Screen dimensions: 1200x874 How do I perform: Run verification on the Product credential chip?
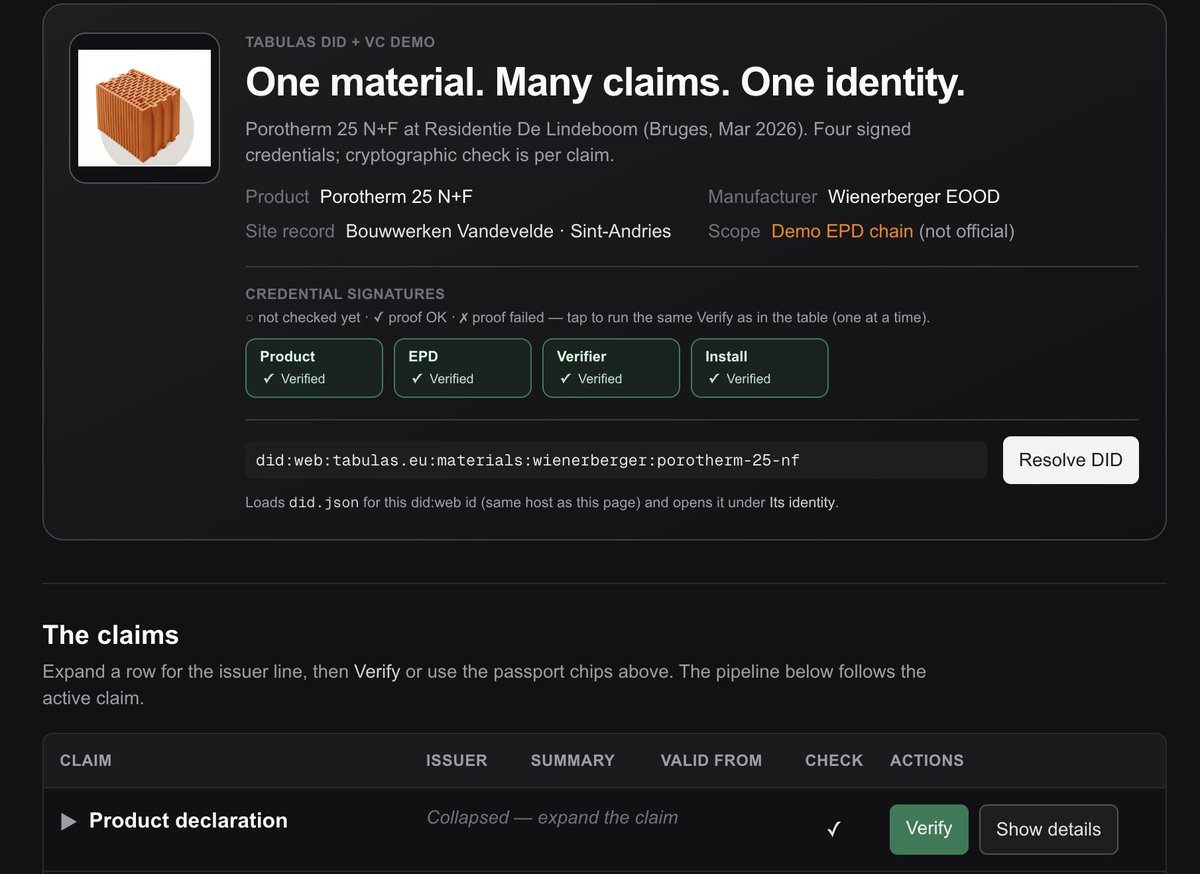314,368
